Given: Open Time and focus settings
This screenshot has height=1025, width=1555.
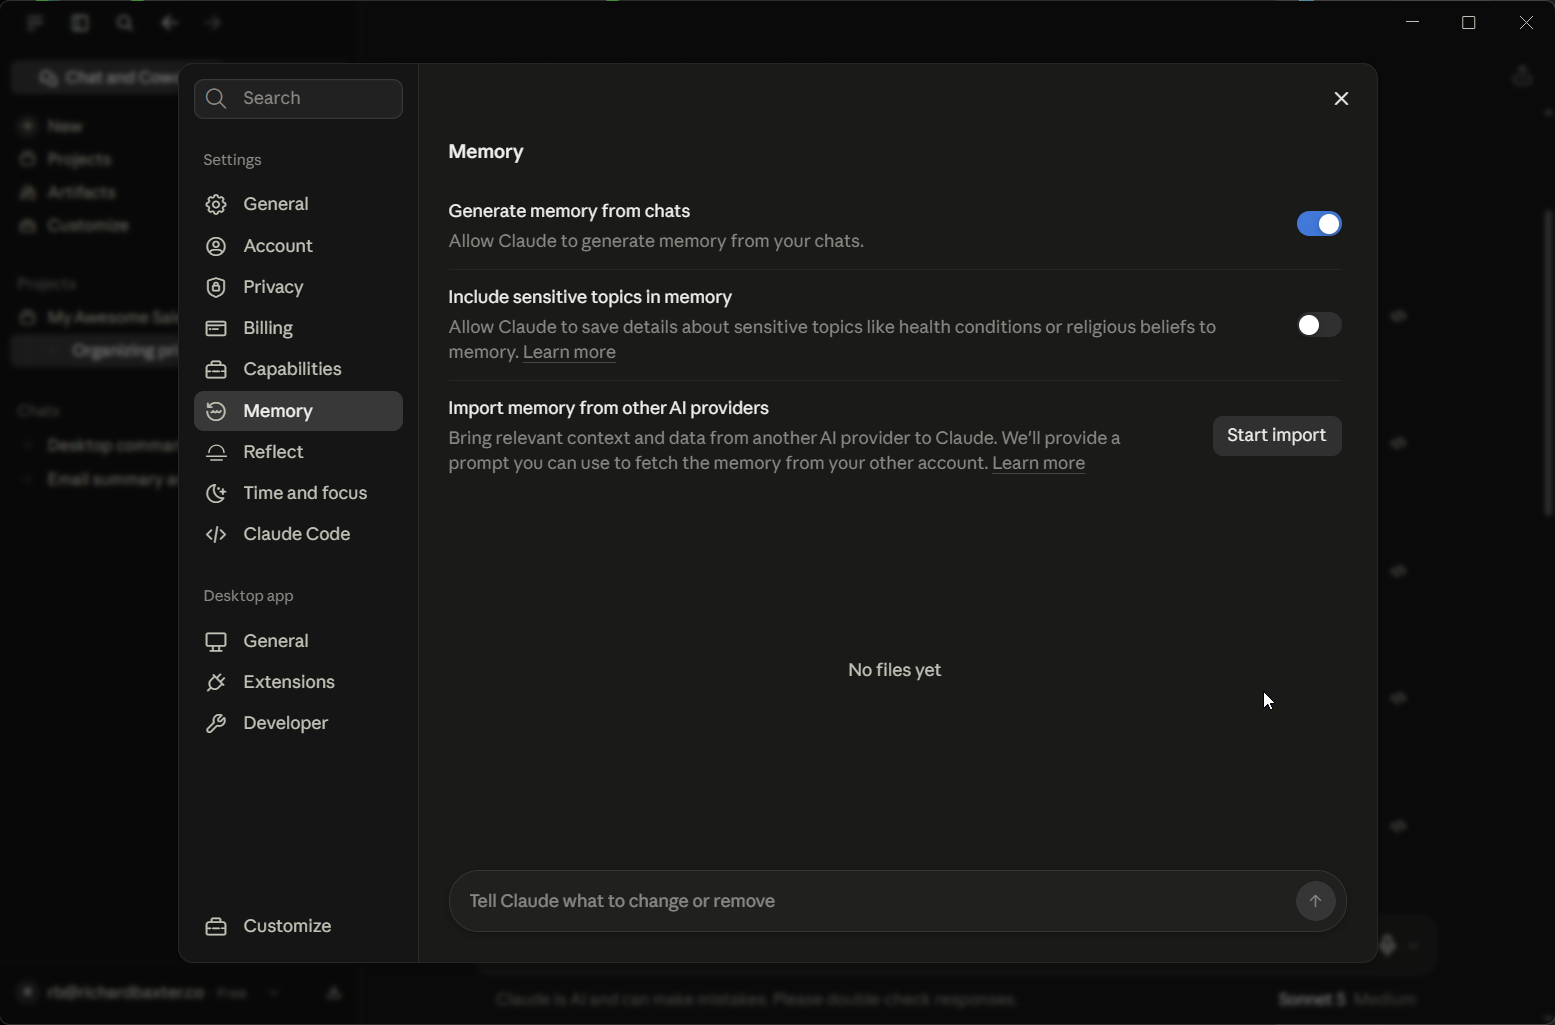Looking at the screenshot, I should 298,493.
